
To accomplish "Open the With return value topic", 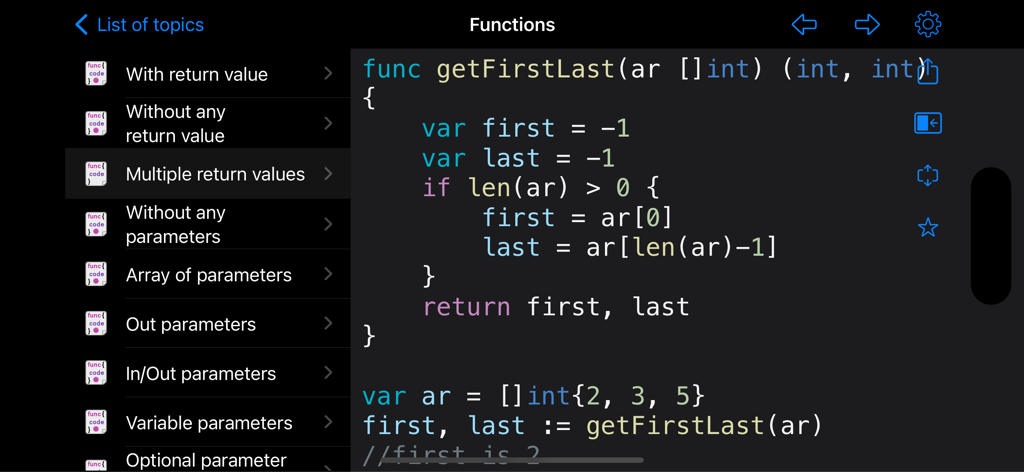I will pos(196,74).
